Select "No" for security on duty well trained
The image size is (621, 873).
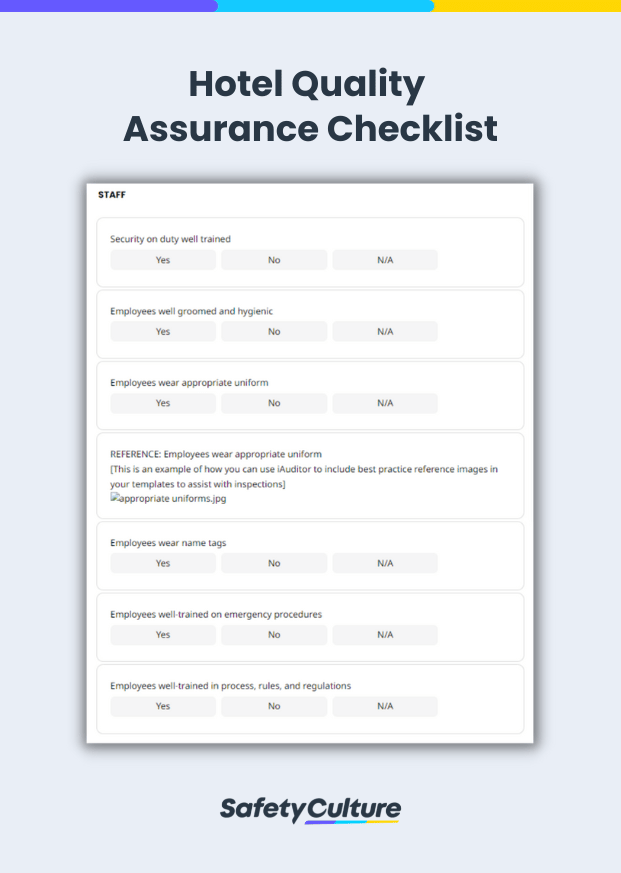coord(273,260)
